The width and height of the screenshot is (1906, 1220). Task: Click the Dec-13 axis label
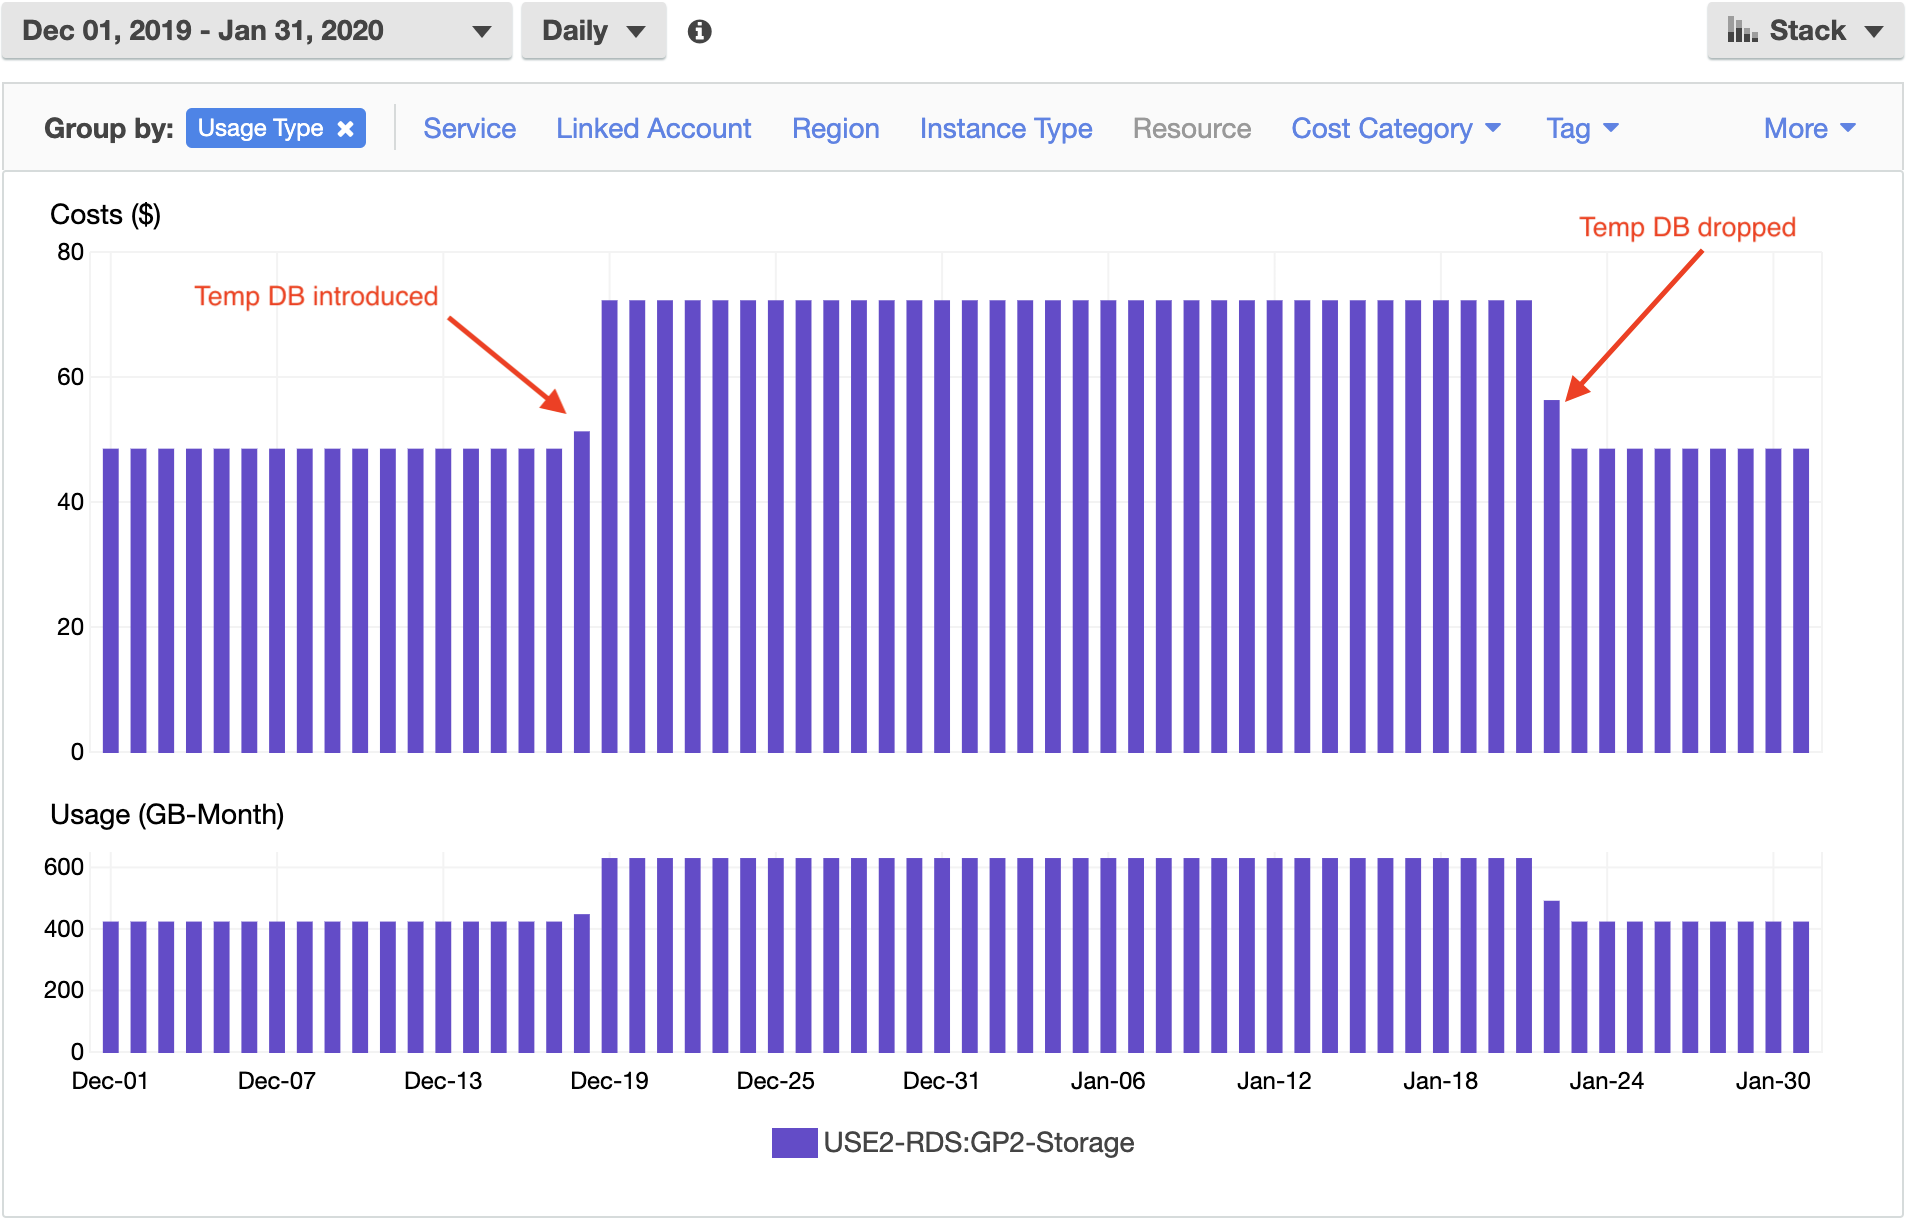(443, 1081)
